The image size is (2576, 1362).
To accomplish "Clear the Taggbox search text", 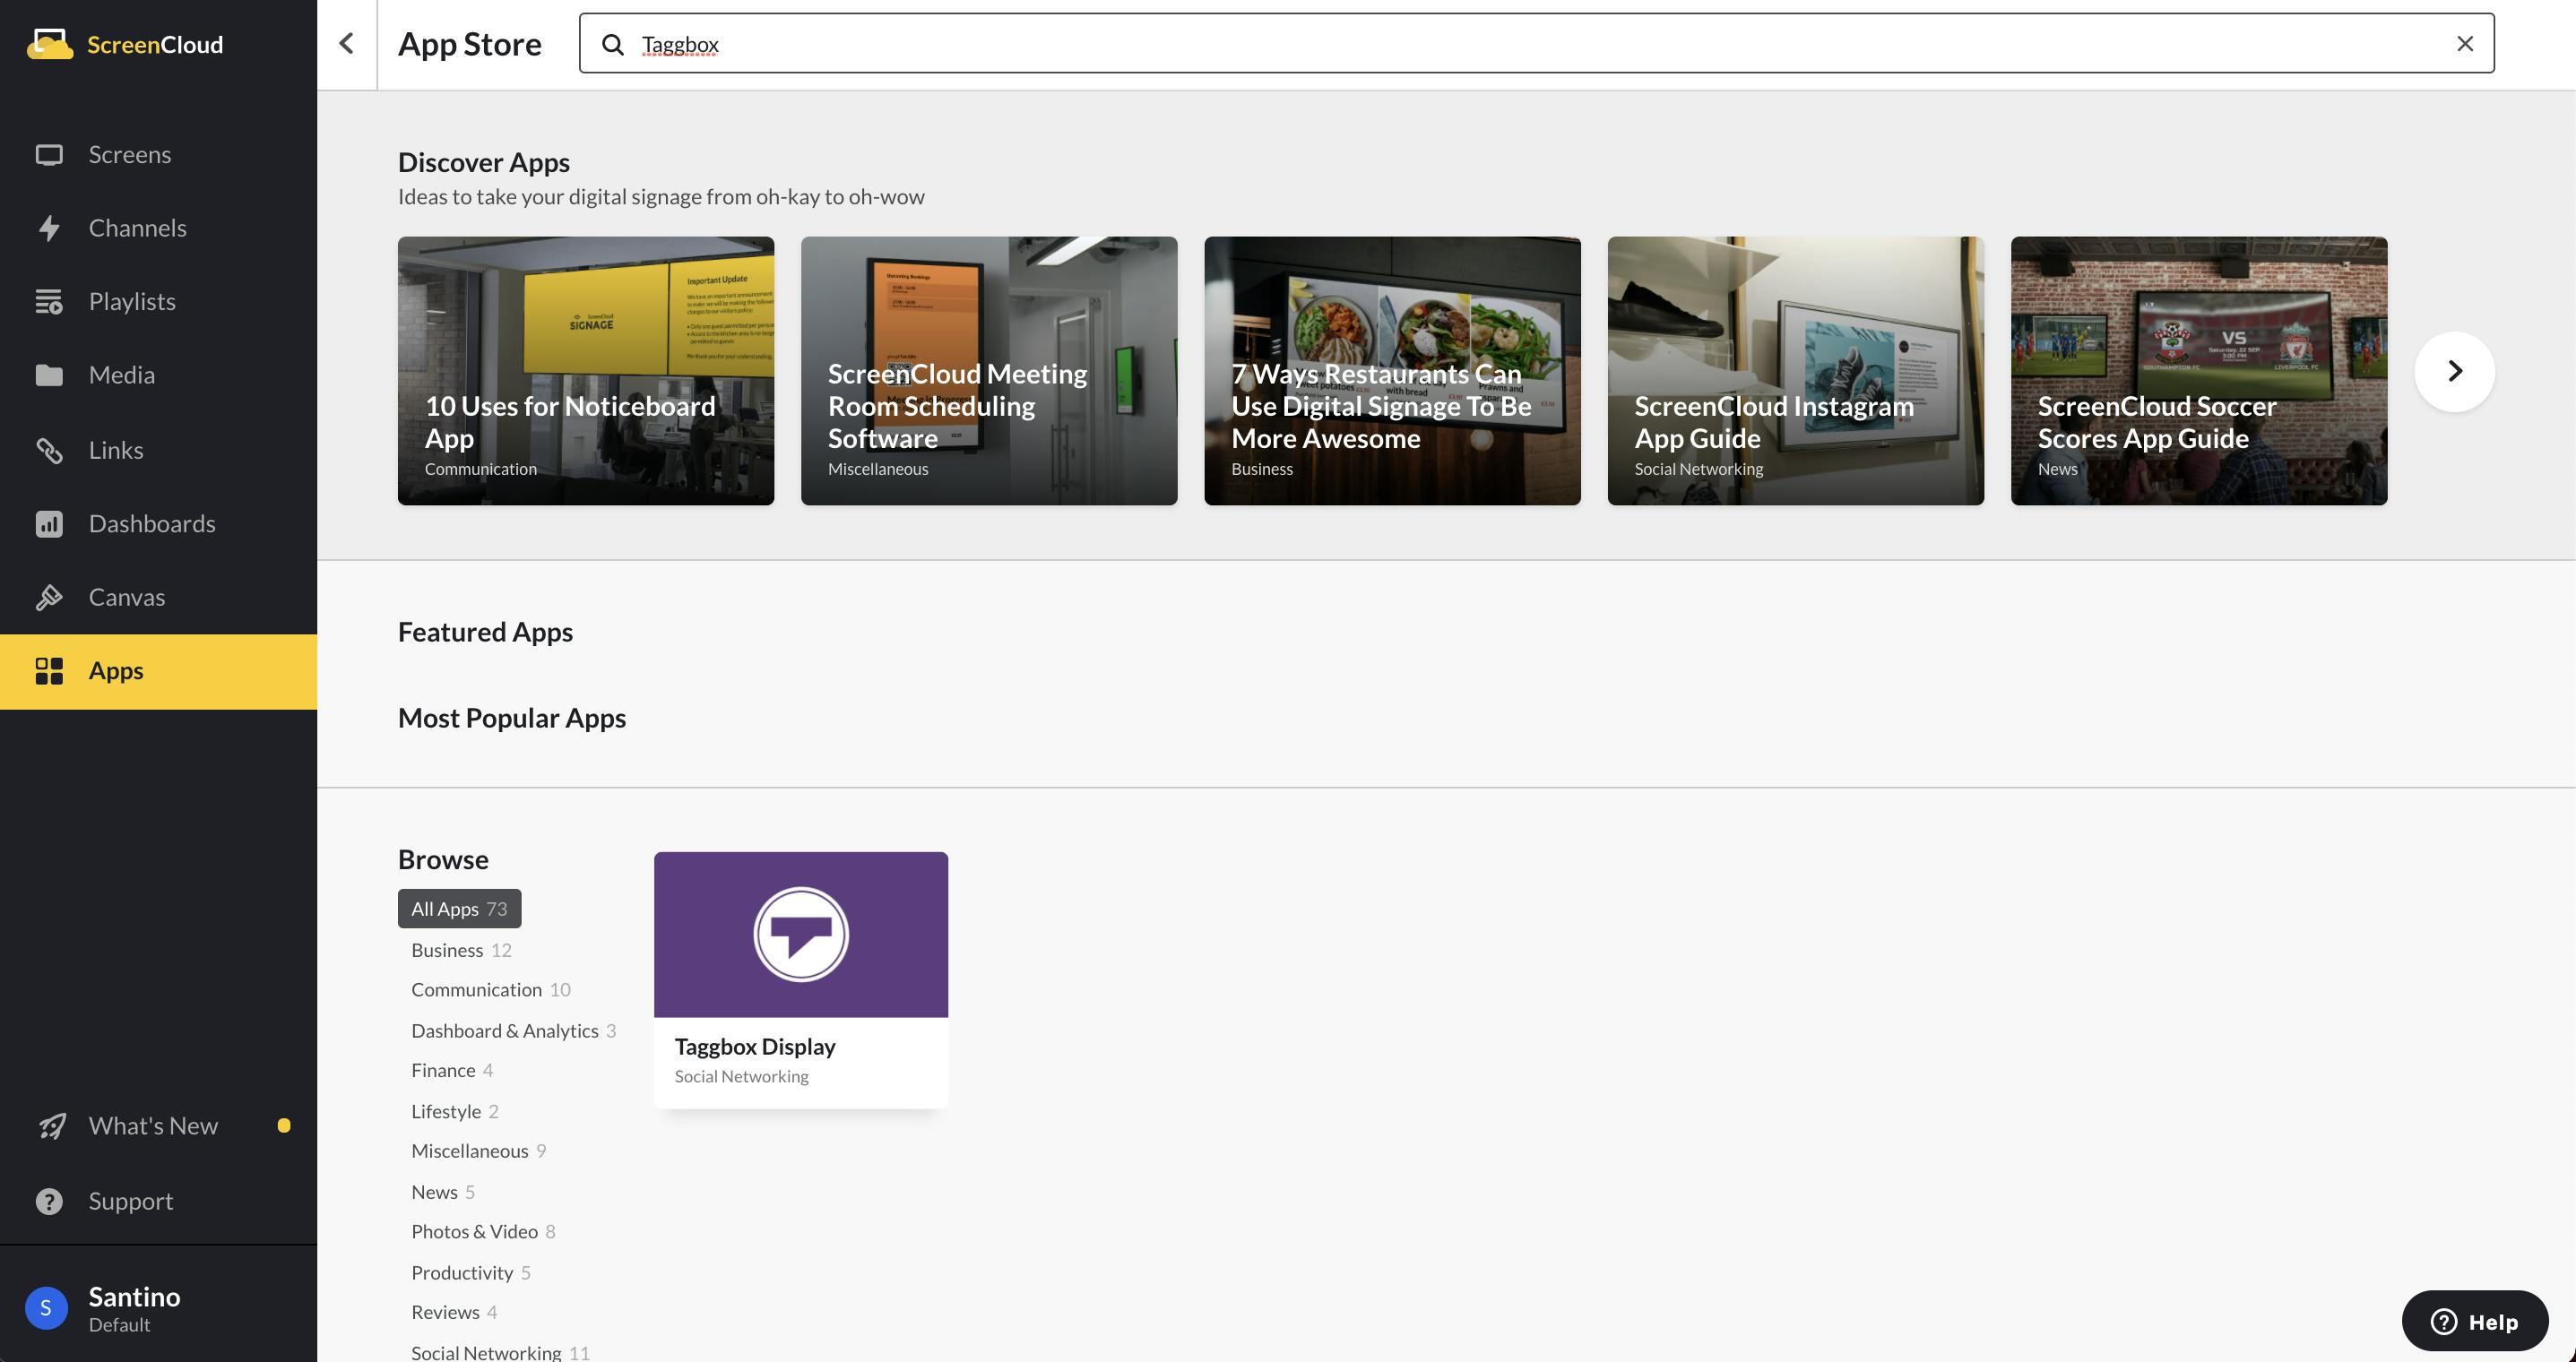I will tap(2465, 44).
